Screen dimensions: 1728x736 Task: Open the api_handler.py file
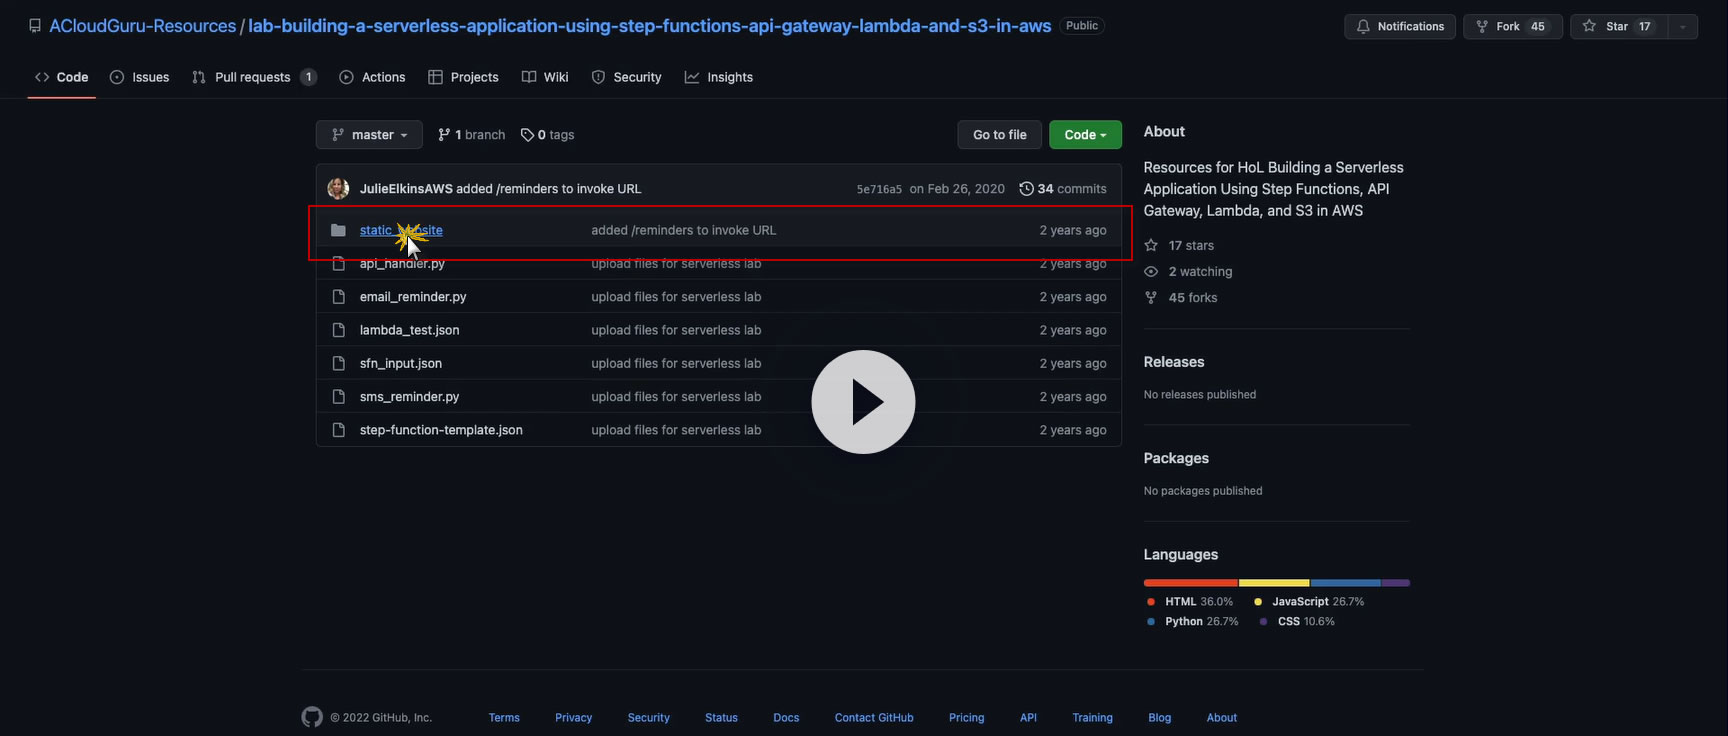[x=402, y=264]
